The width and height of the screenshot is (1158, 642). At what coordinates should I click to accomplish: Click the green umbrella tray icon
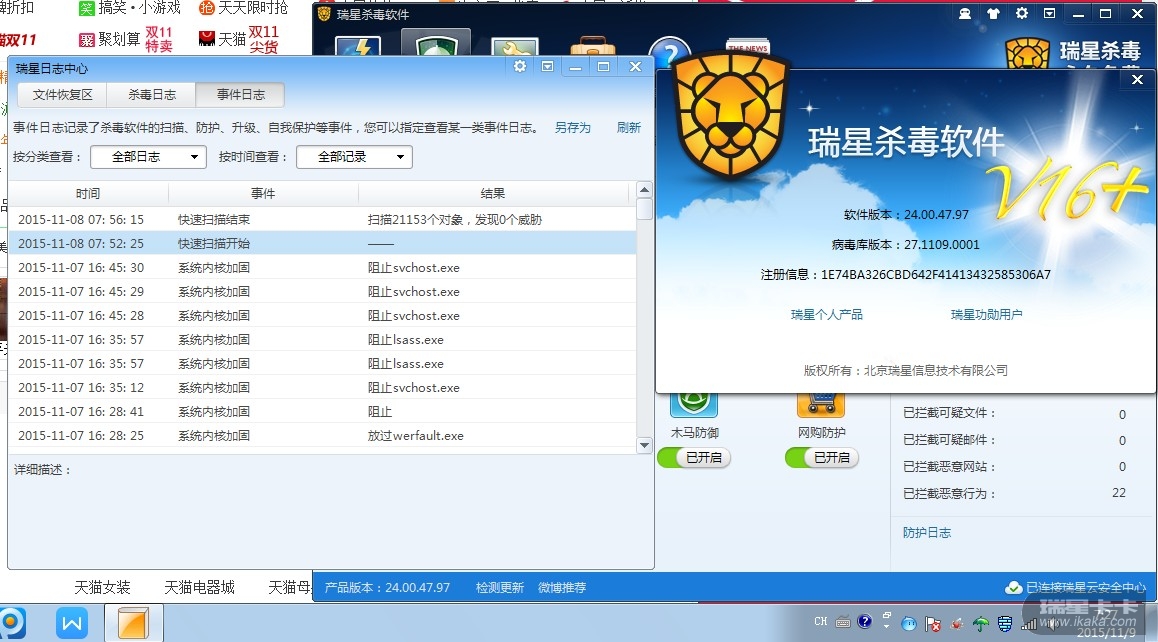click(x=981, y=625)
